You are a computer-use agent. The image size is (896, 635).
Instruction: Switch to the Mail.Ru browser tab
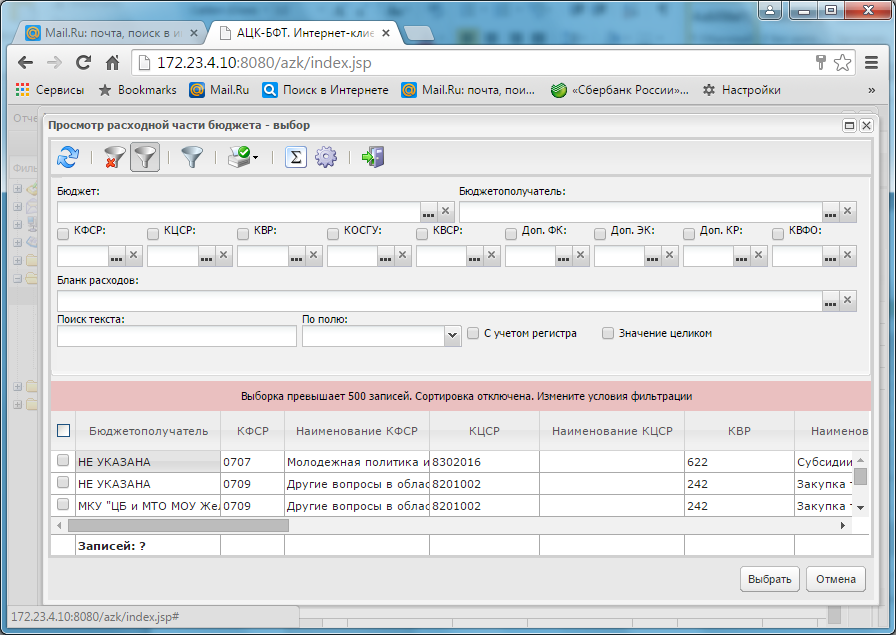tap(110, 33)
